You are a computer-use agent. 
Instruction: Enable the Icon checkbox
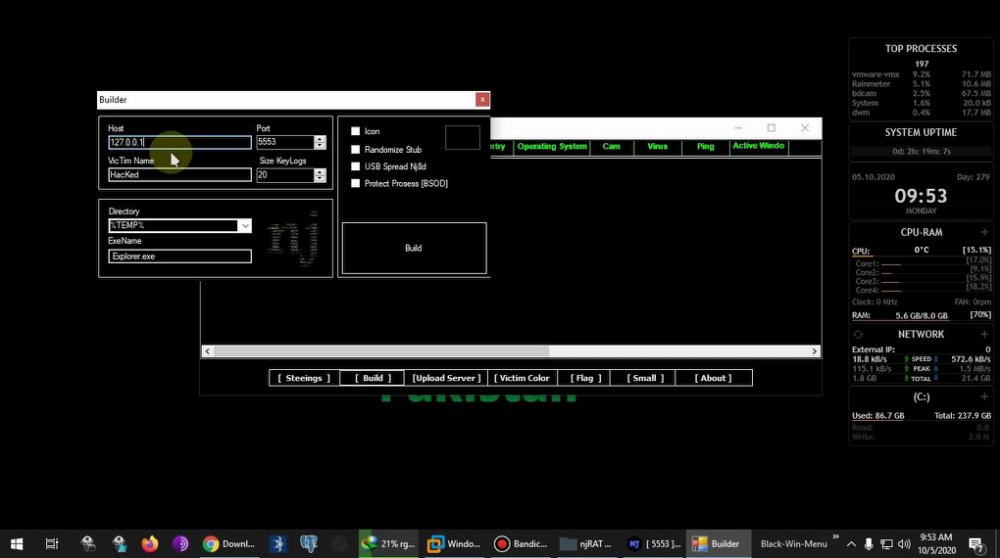point(355,131)
